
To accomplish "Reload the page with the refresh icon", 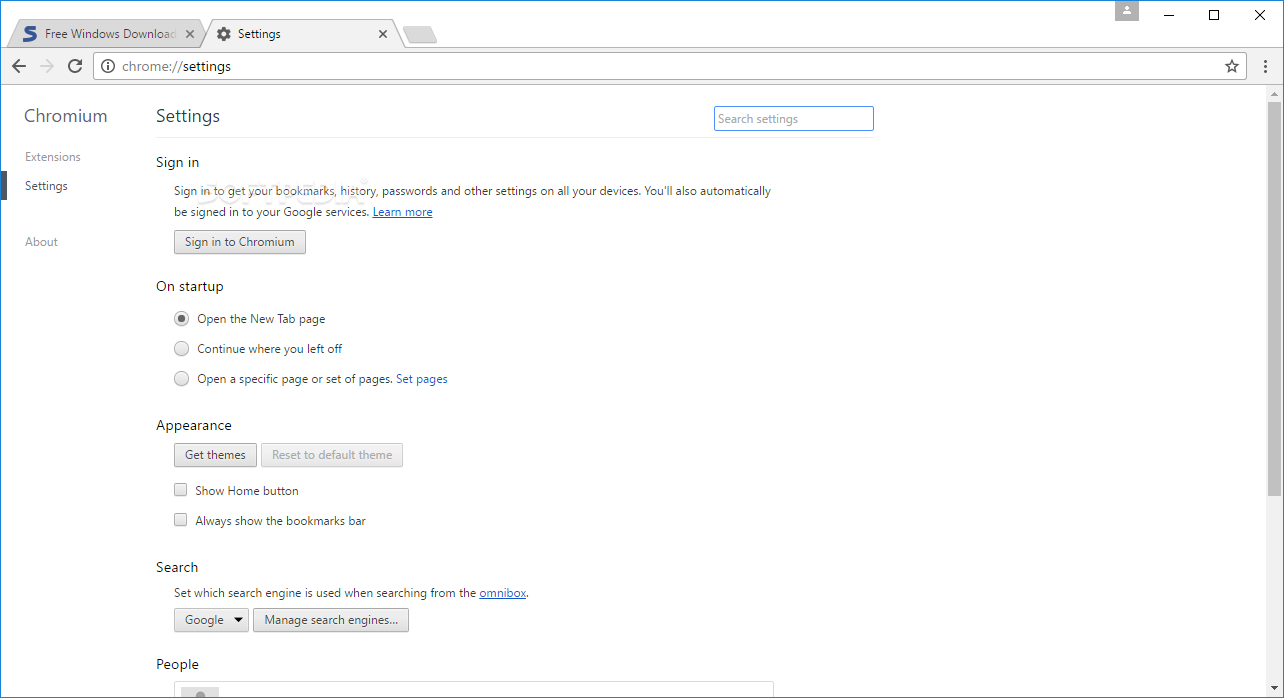I will 75,66.
